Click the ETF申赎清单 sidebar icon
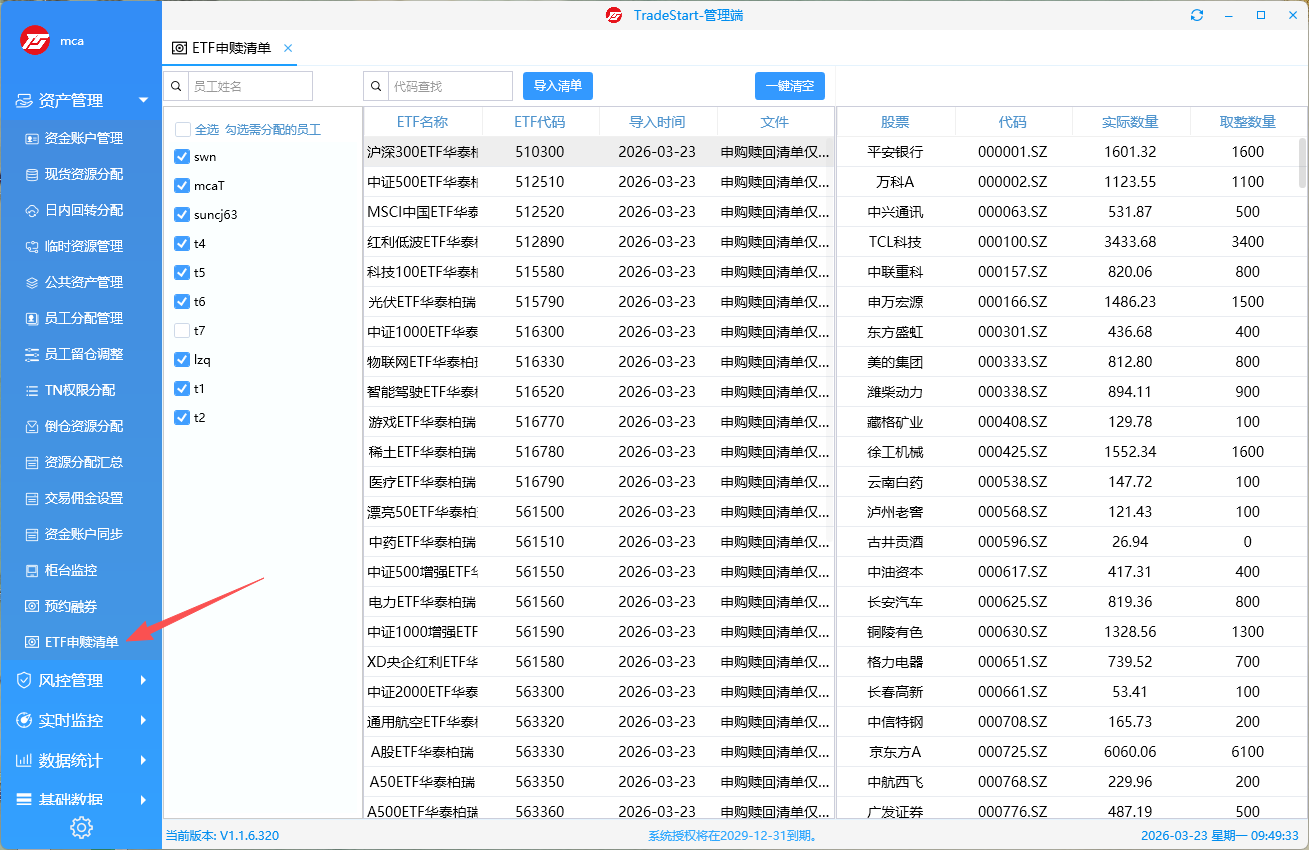1309x850 pixels. click(32, 642)
